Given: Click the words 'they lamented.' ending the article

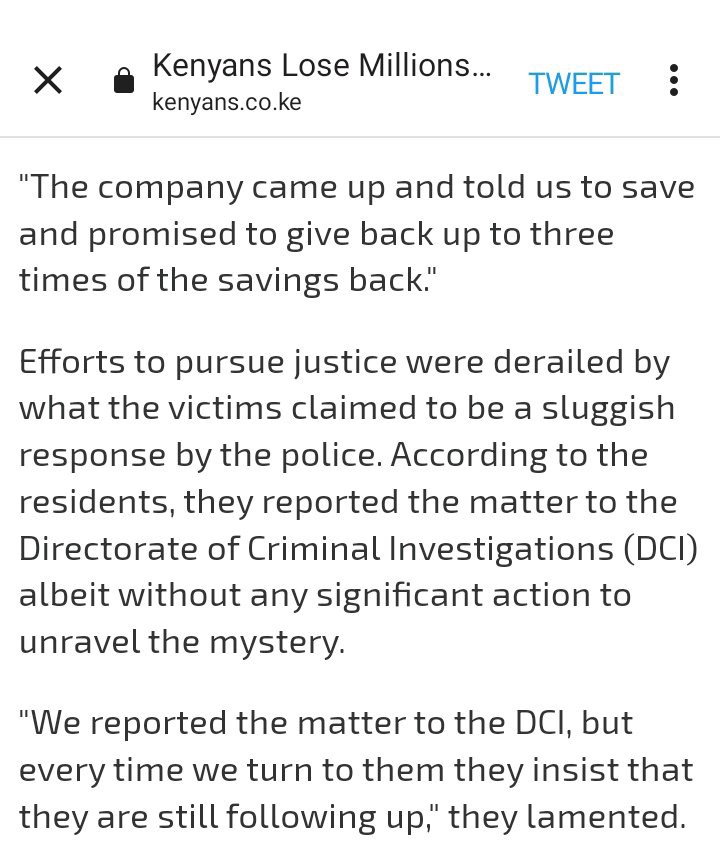Looking at the screenshot, I should coord(567,816).
